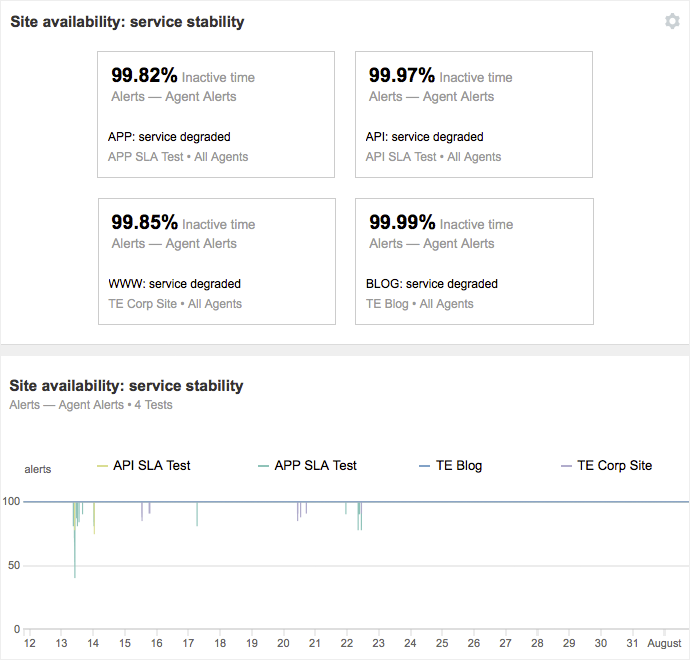Toggle API SLA Test legend series
The width and height of the screenshot is (690, 660).
pos(151,466)
